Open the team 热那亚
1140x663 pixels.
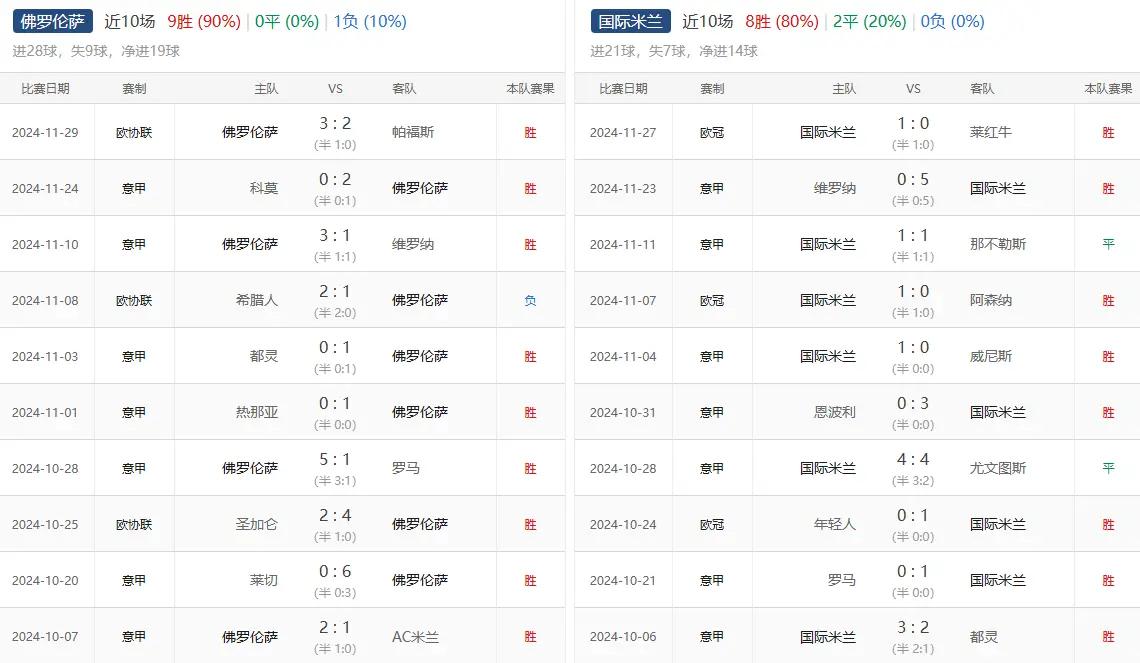pos(257,412)
